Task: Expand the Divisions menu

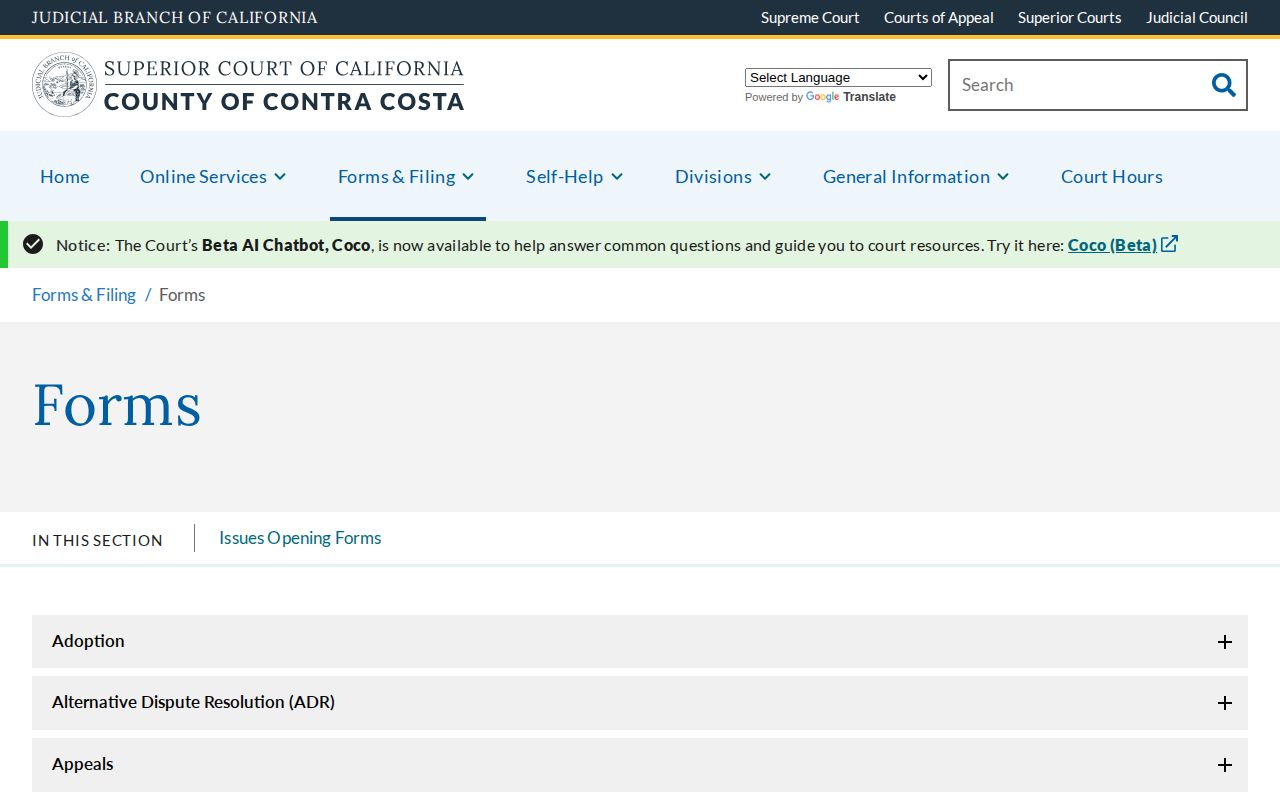Action: point(723,176)
